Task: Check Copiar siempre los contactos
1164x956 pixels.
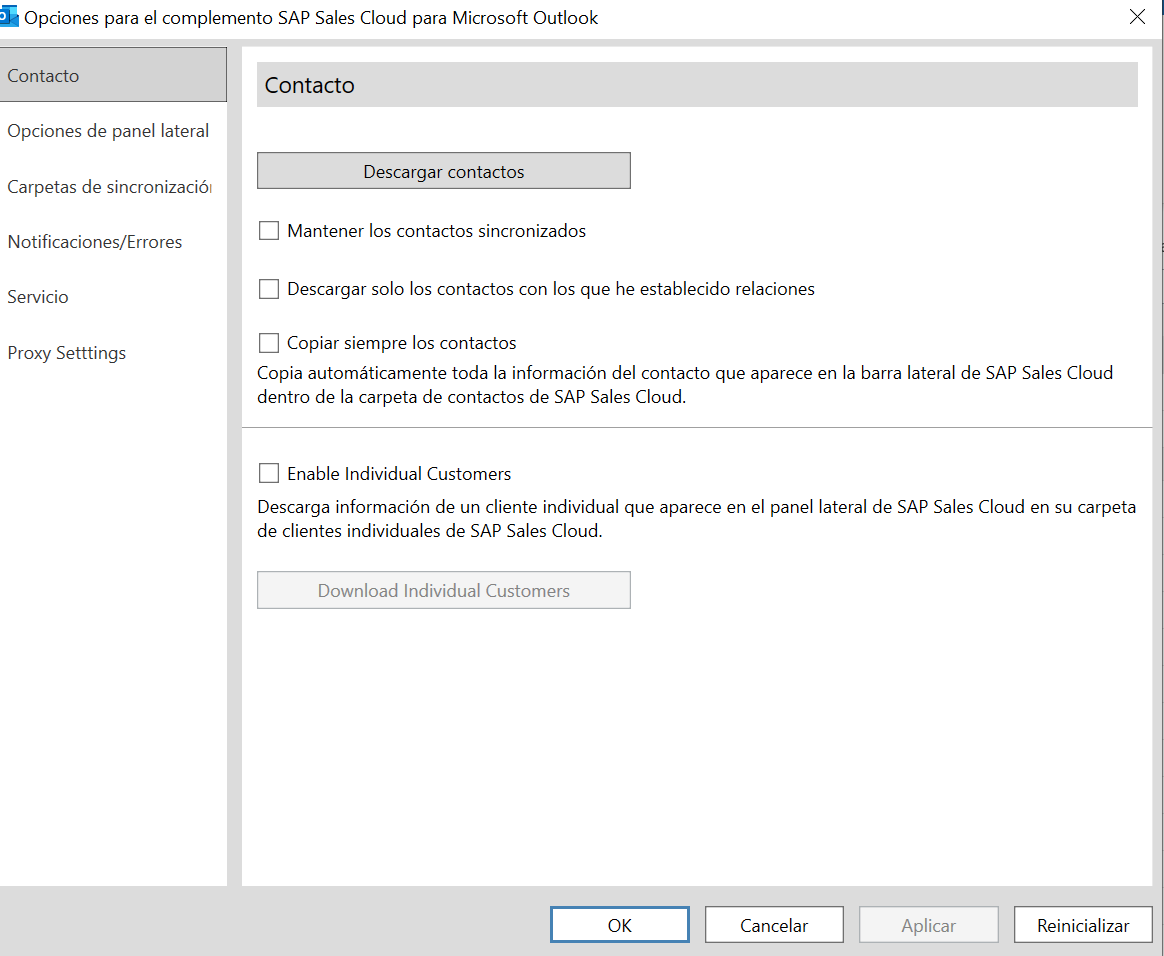Action: click(x=269, y=343)
